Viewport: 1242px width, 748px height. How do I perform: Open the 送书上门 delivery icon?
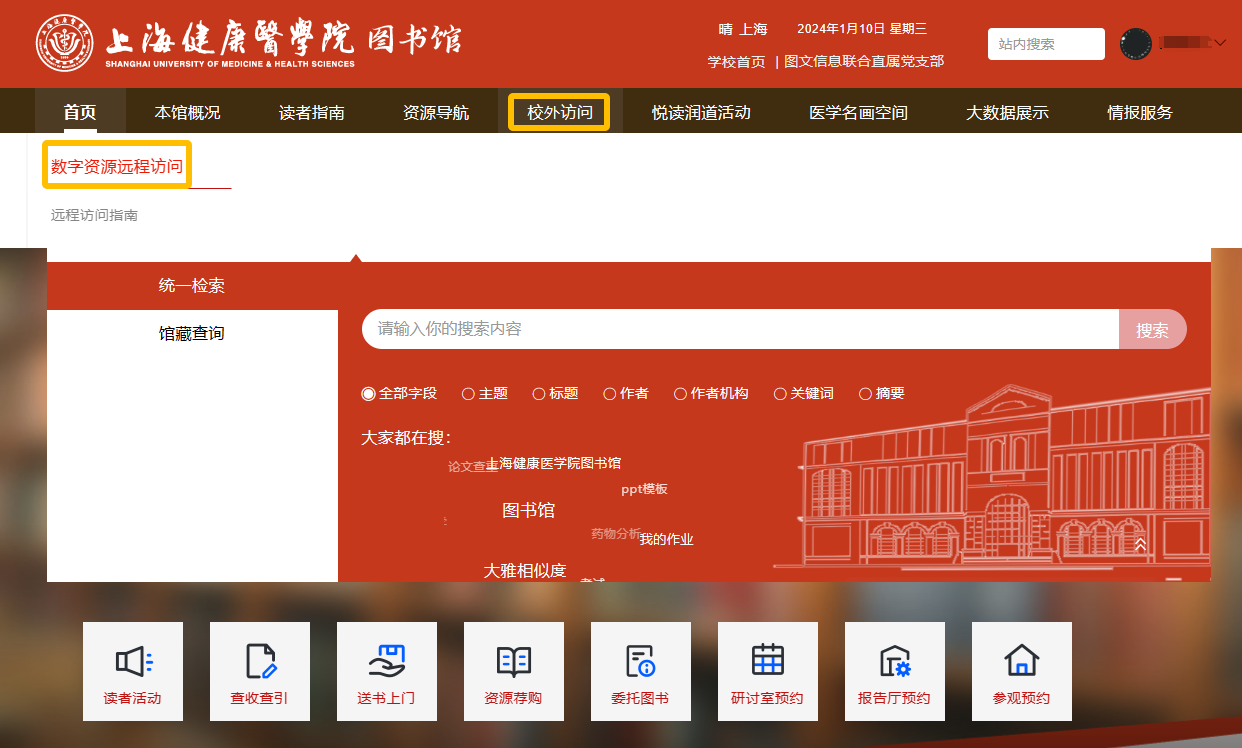pos(387,661)
